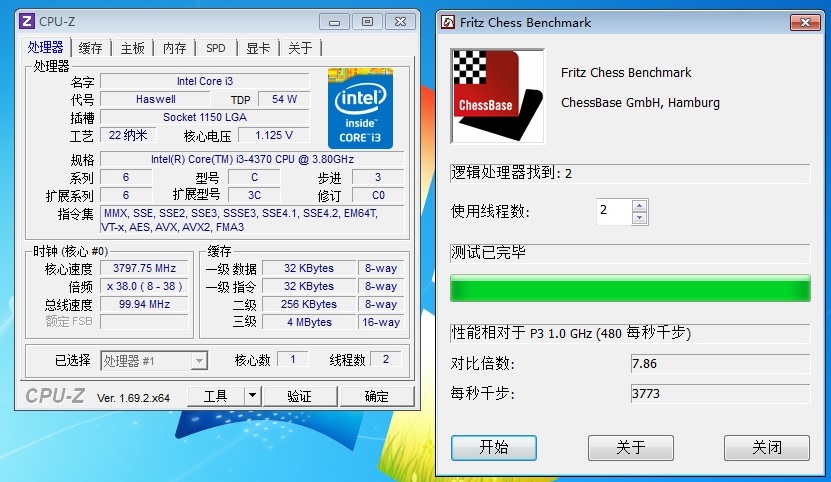
Task: Click the Haswell code name value
Action: click(155, 99)
